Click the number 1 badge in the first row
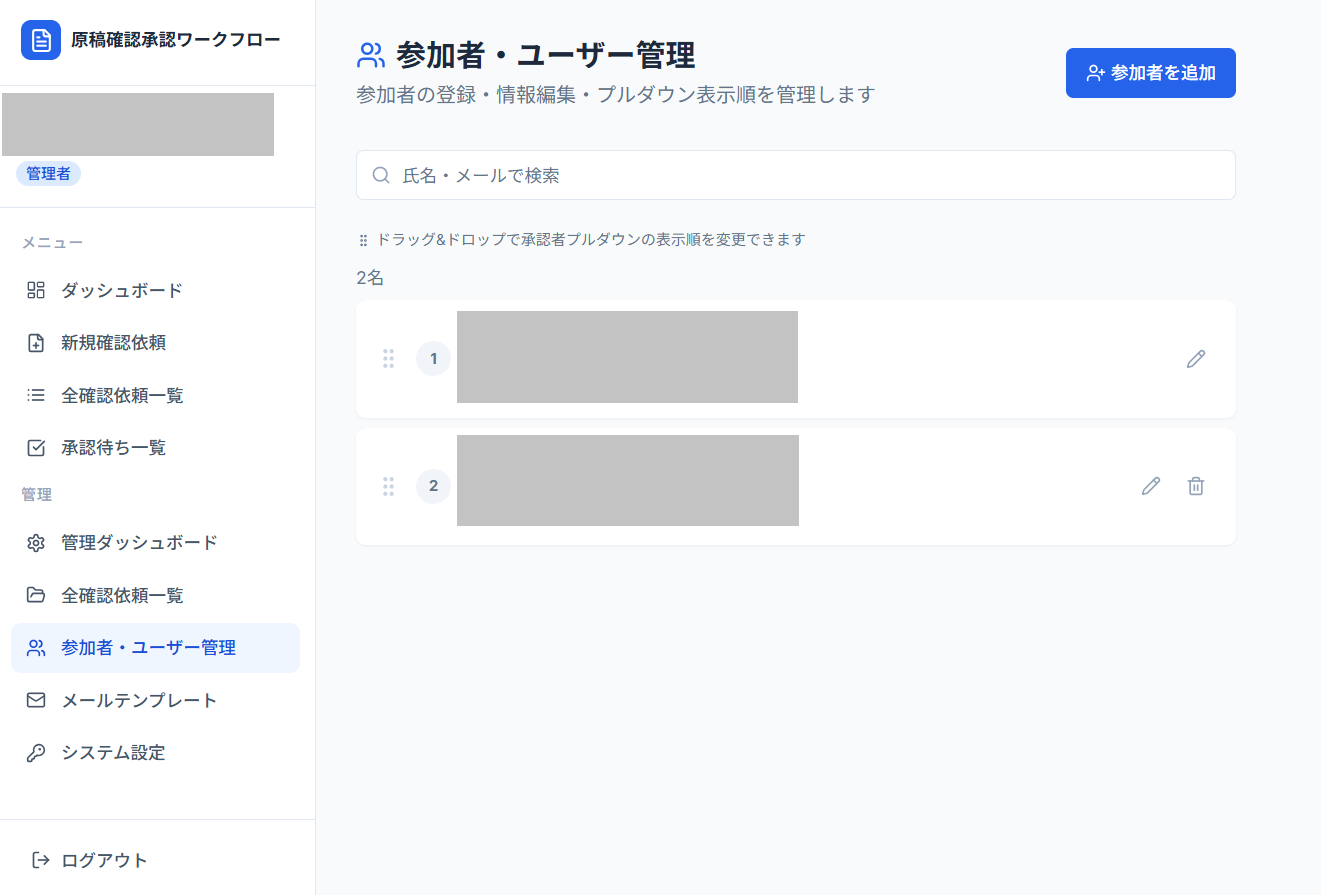 [433, 358]
